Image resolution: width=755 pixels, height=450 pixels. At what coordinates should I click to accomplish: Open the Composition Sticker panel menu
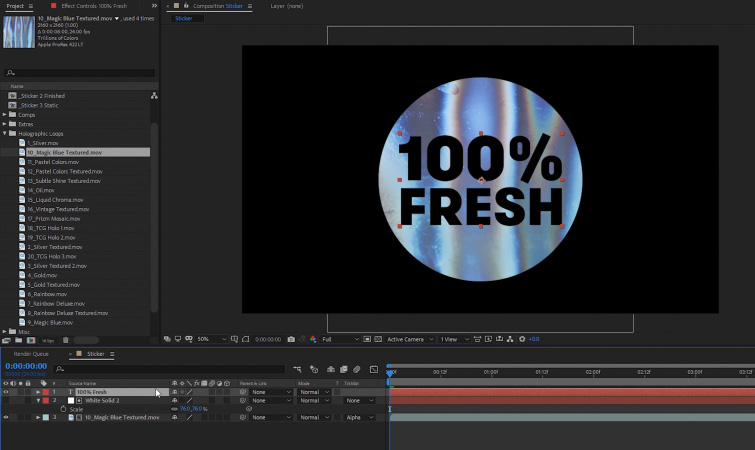tap(249, 6)
